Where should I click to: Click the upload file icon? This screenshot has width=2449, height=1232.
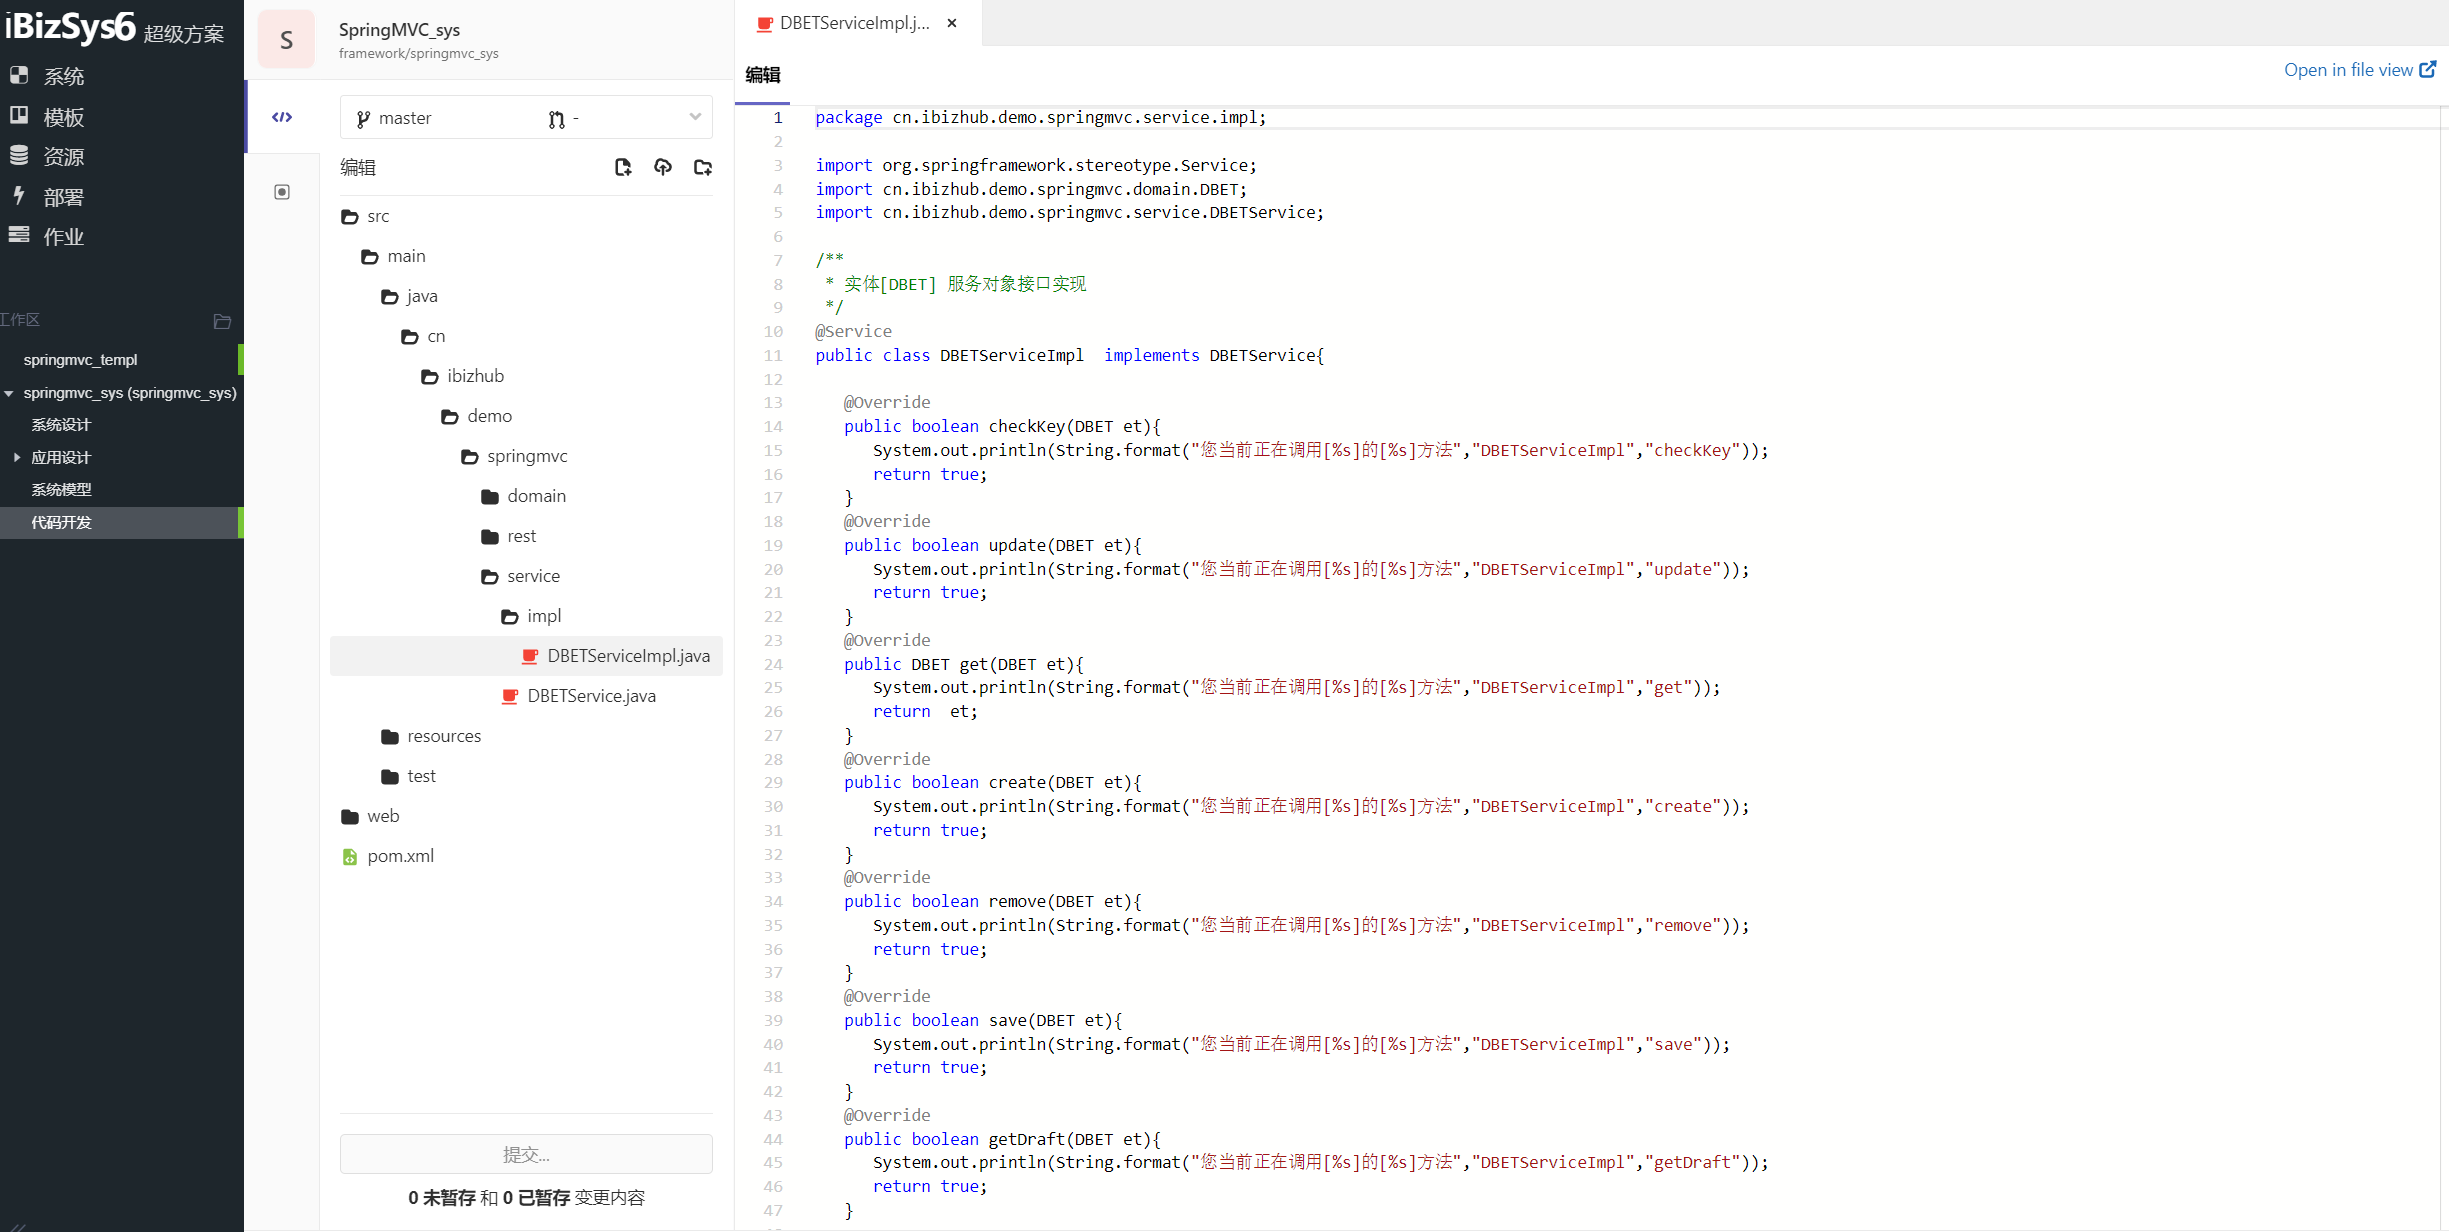coord(663,167)
